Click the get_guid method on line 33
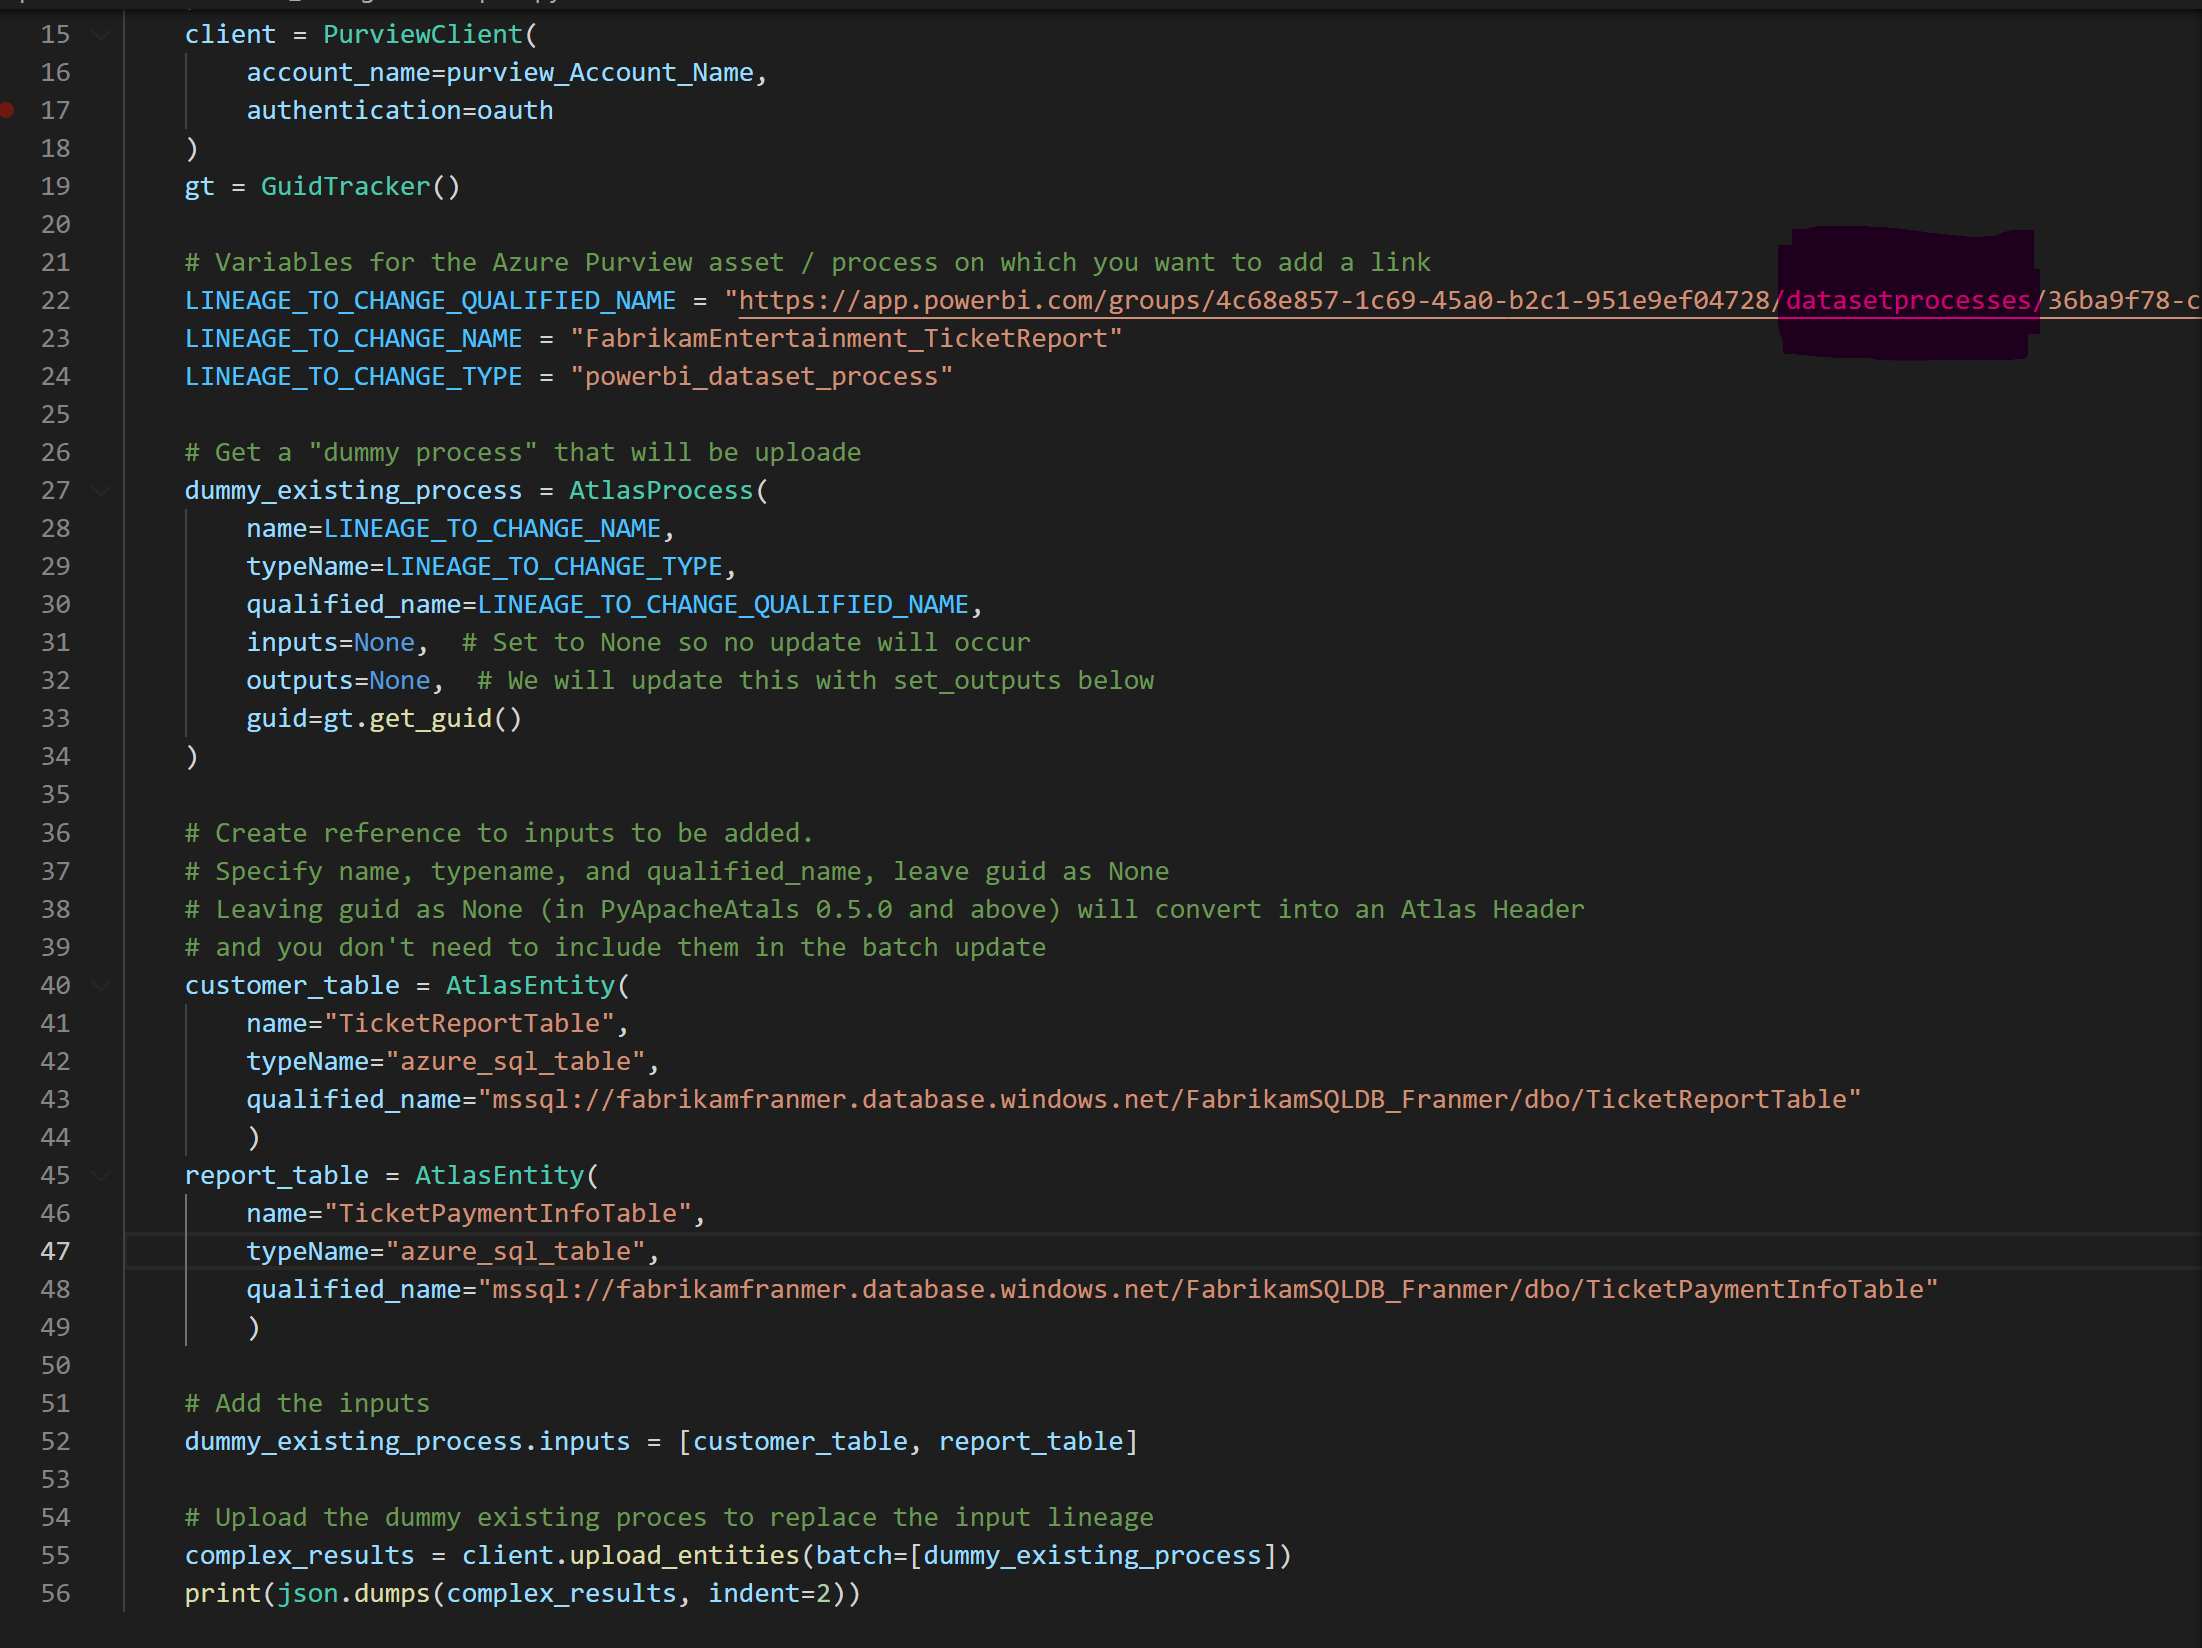 tap(430, 719)
